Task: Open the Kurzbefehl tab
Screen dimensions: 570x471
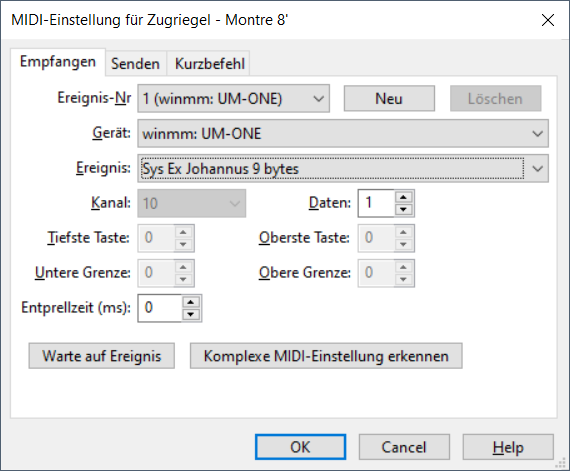Action: (x=210, y=64)
